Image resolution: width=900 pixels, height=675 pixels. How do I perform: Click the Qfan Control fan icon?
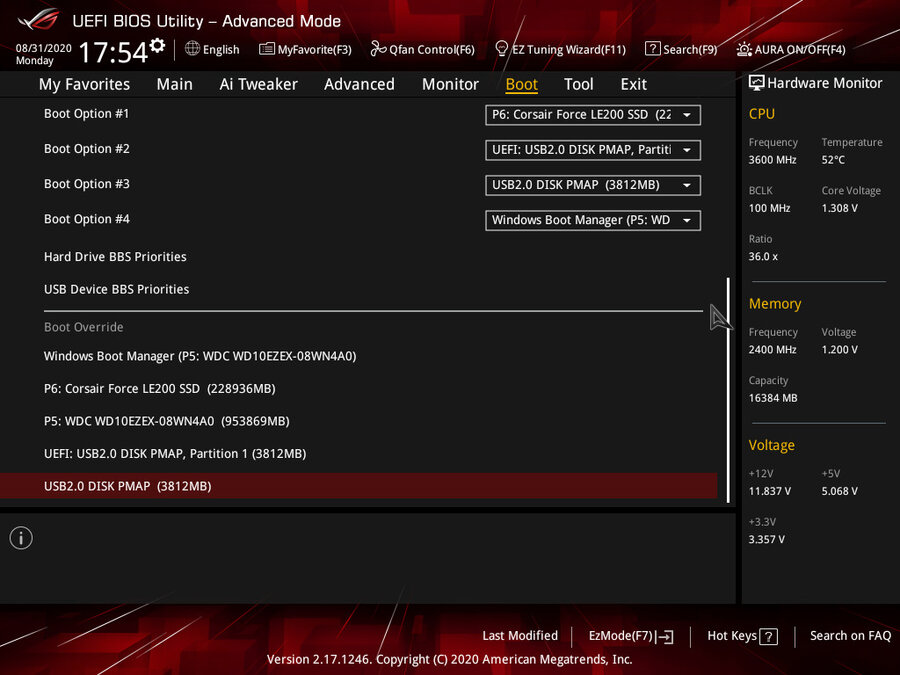pyautogui.click(x=378, y=49)
